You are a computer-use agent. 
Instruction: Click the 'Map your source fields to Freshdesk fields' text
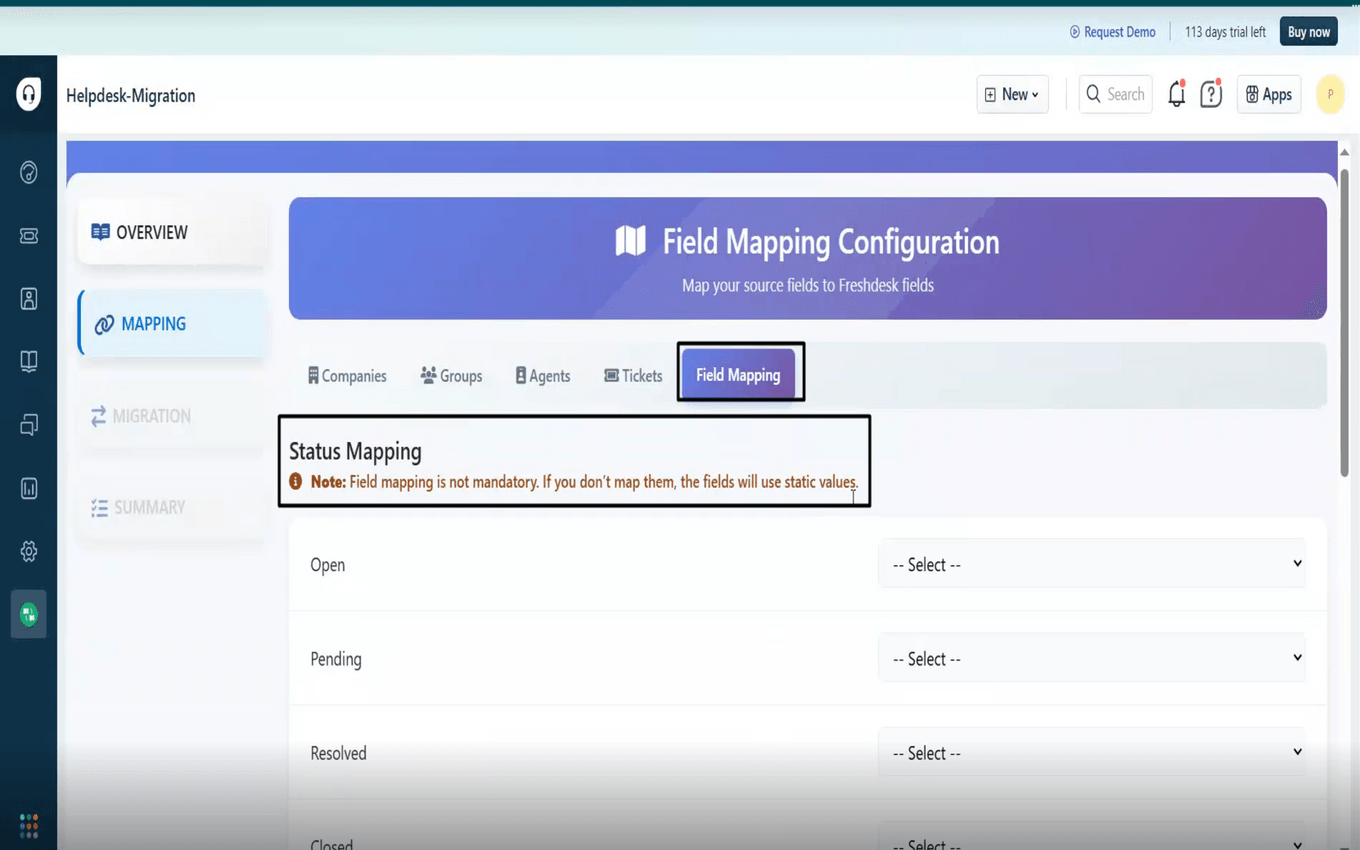click(x=808, y=285)
